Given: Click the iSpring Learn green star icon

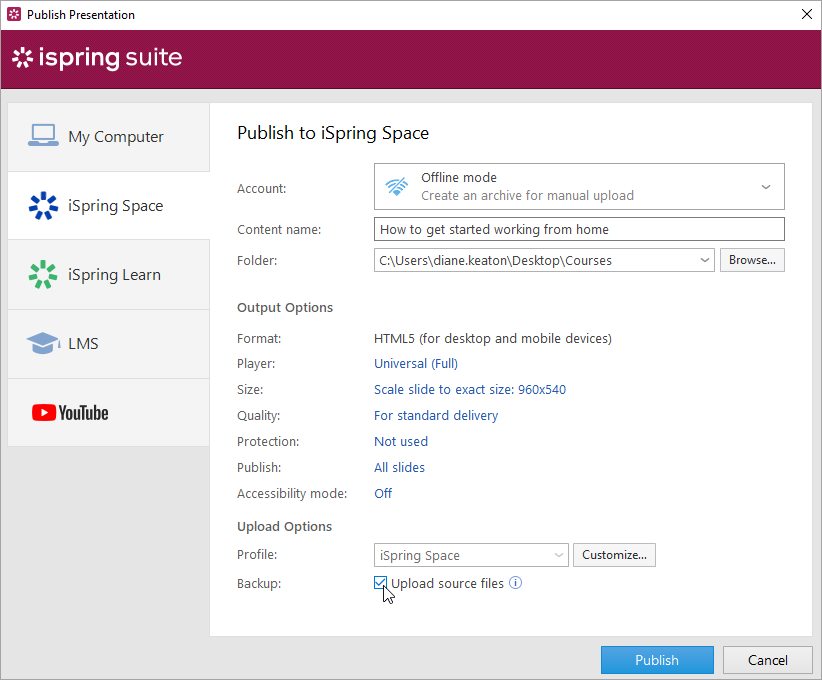Looking at the screenshot, I should [43, 274].
